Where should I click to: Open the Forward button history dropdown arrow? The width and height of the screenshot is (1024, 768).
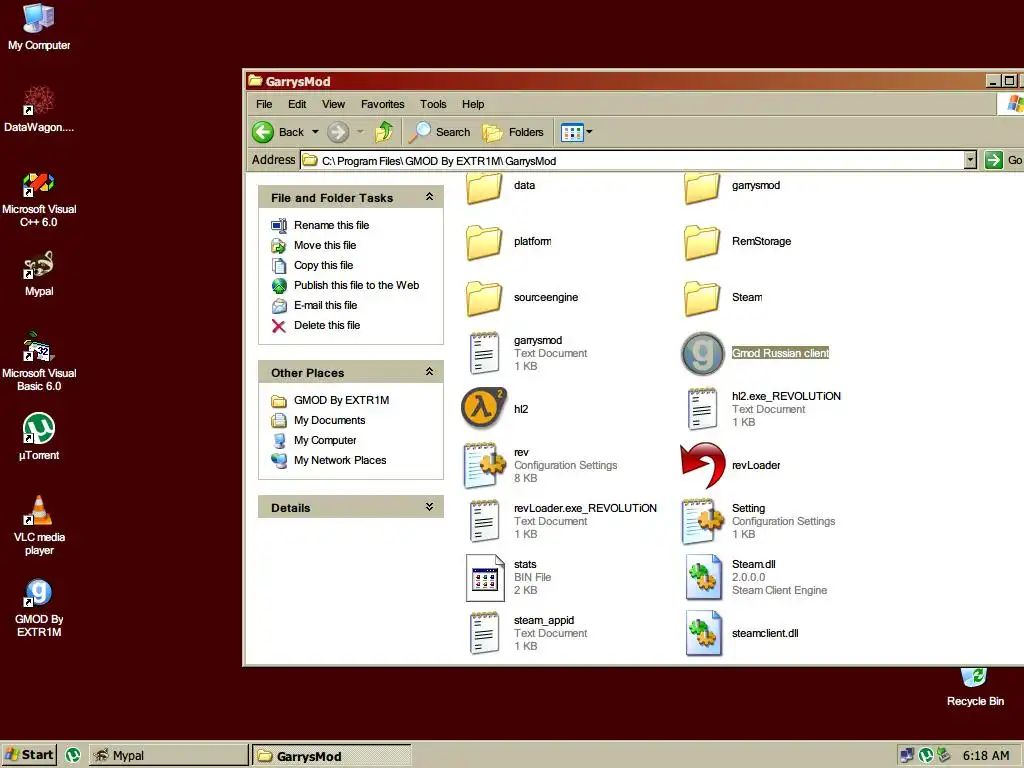[x=360, y=132]
